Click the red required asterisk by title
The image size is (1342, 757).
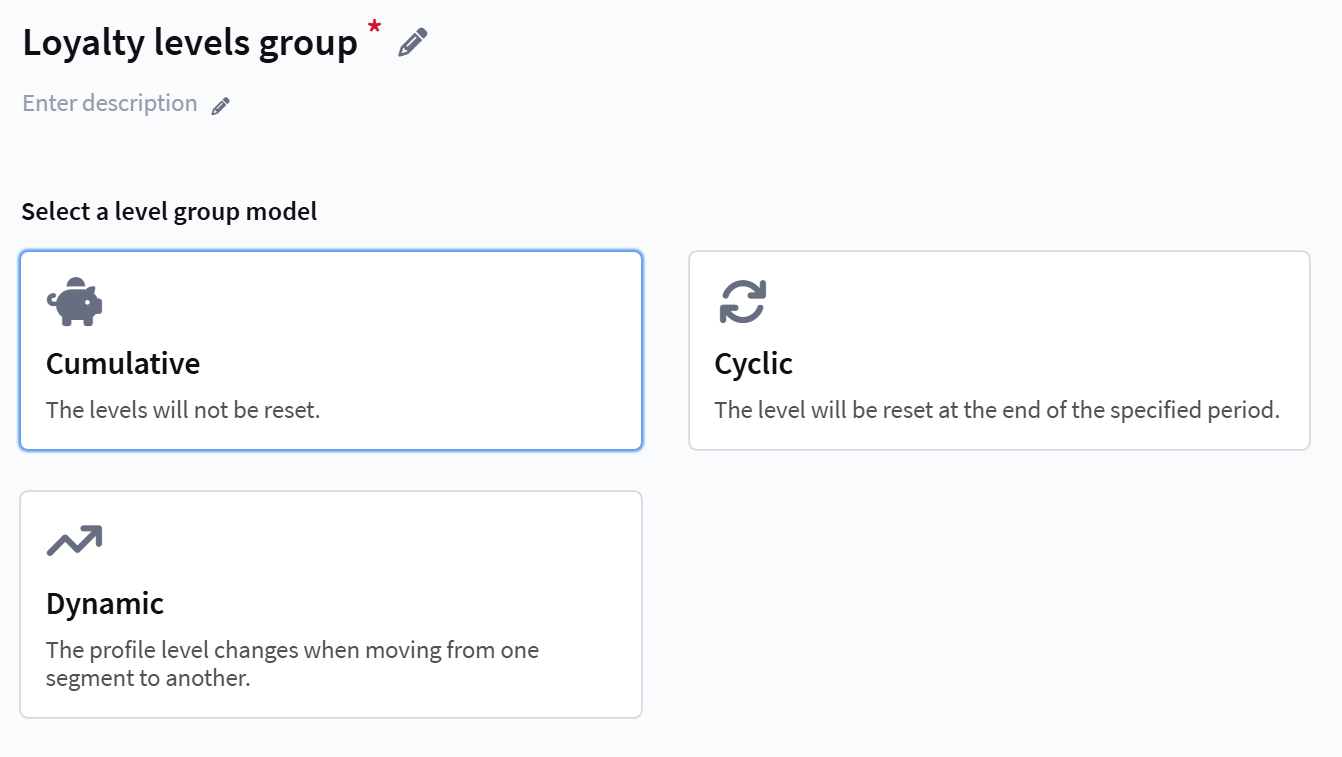(x=374, y=29)
